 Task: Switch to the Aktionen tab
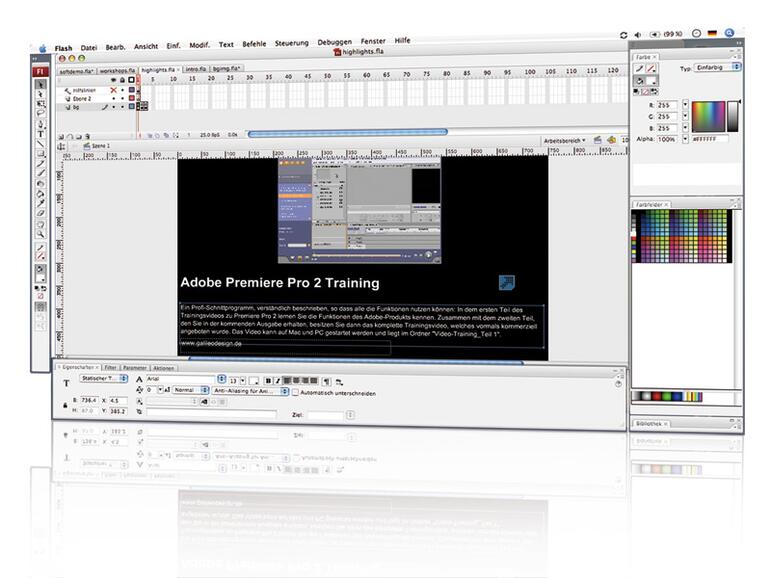(x=164, y=368)
